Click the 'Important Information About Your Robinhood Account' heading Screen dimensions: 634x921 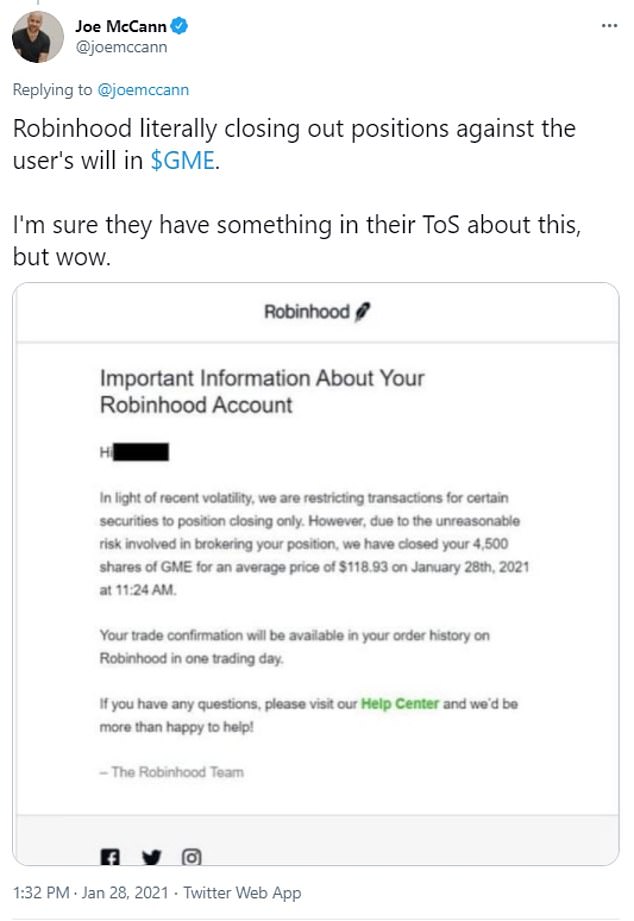262,392
